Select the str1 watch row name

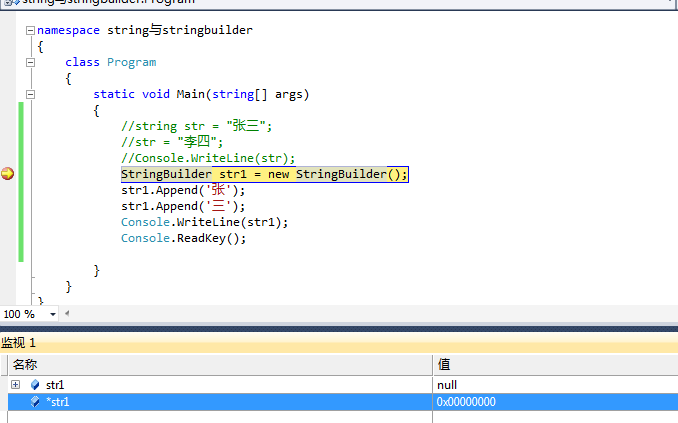pyautogui.click(x=55, y=385)
